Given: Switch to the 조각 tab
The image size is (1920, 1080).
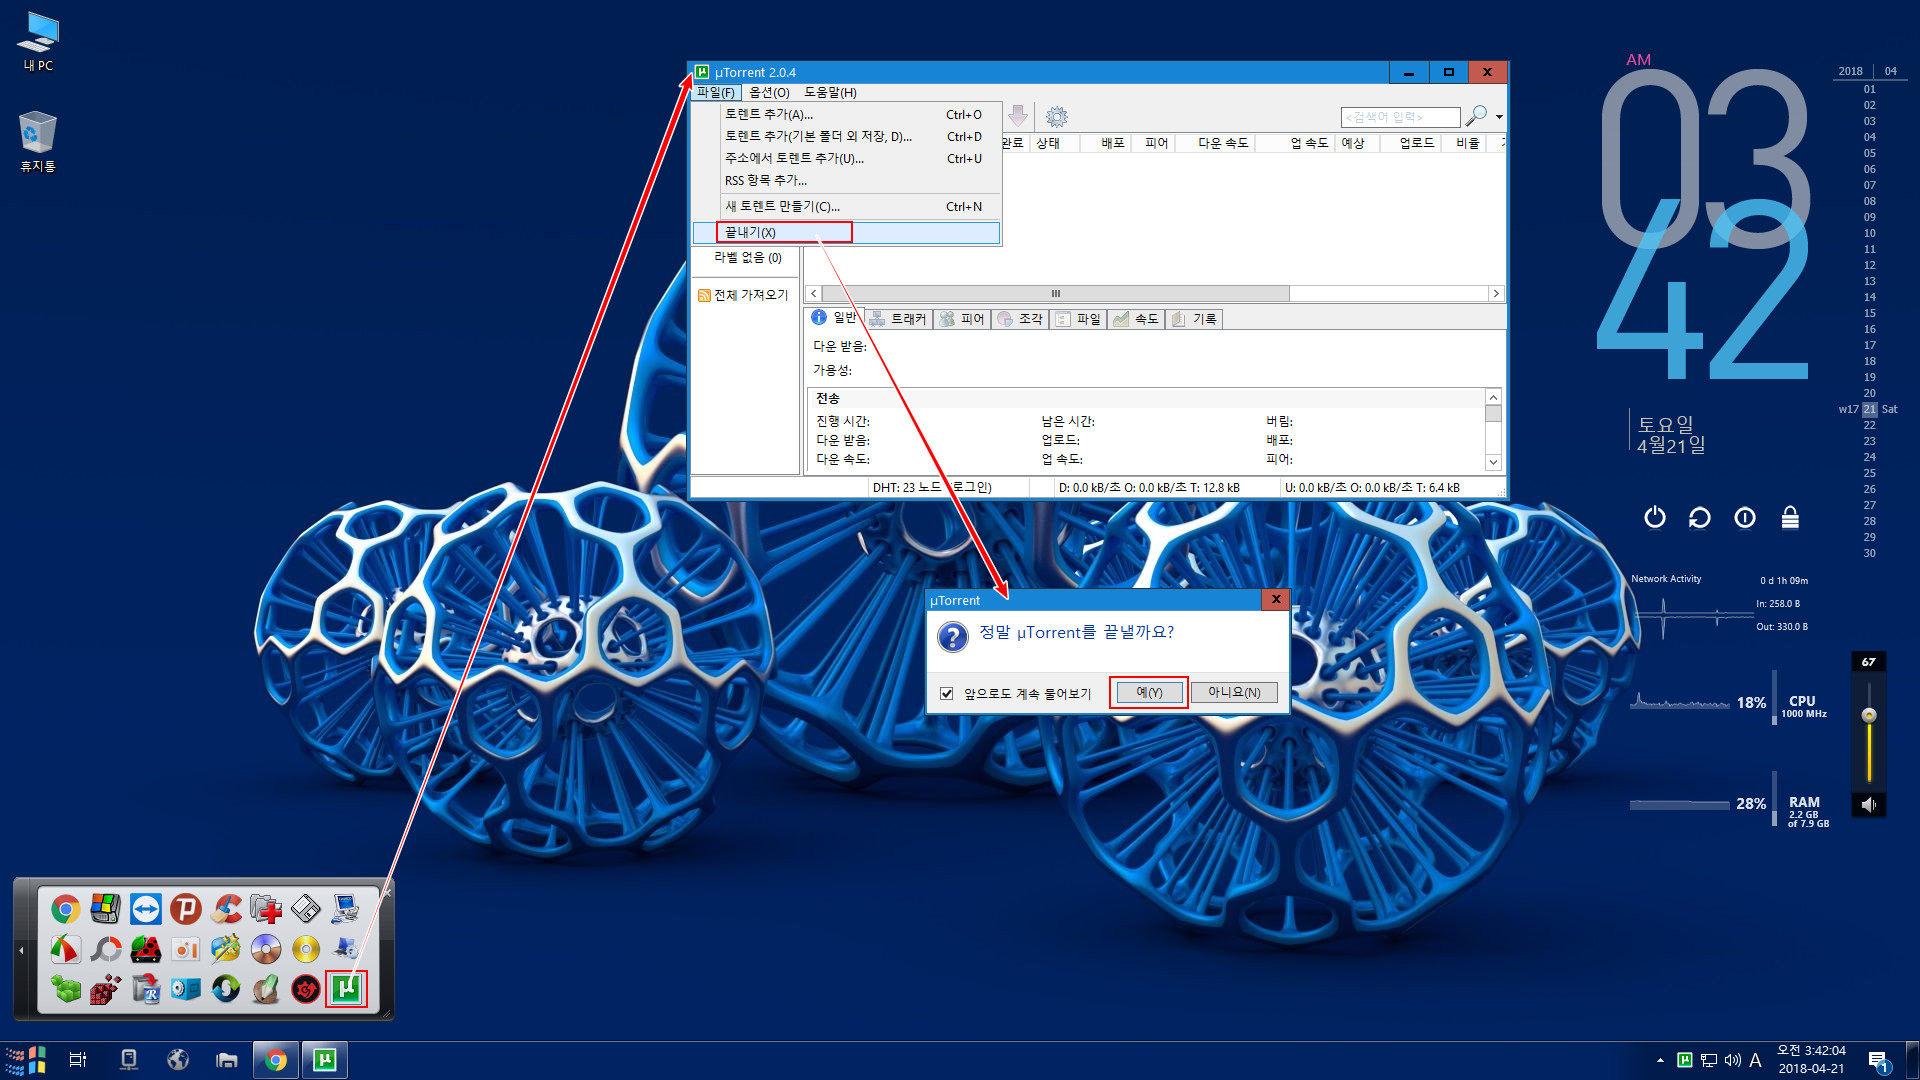Looking at the screenshot, I should point(1020,318).
